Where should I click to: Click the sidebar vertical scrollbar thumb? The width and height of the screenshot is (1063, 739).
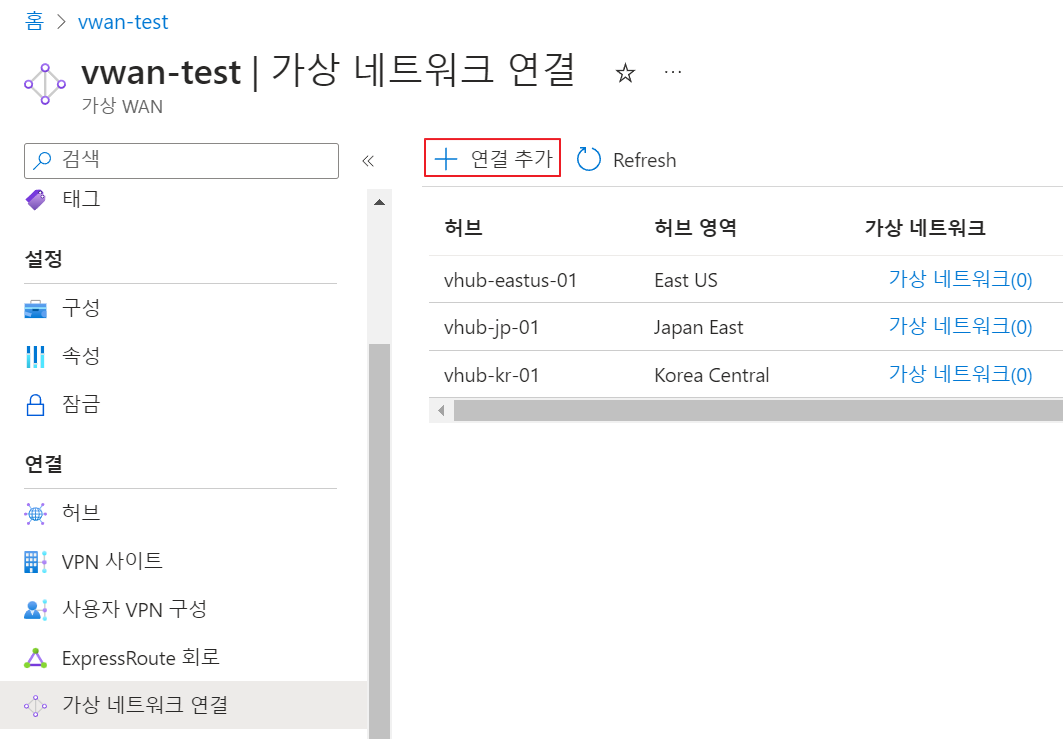(x=380, y=541)
